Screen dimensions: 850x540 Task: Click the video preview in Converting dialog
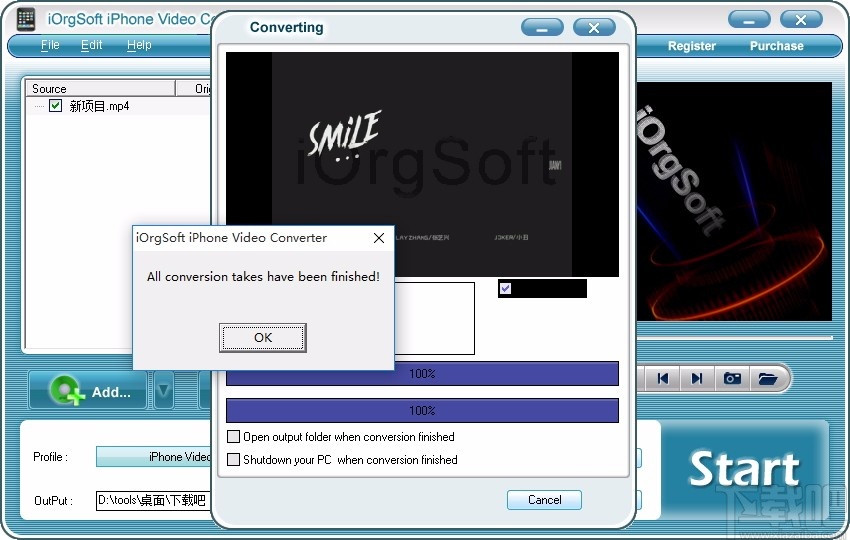click(x=422, y=164)
